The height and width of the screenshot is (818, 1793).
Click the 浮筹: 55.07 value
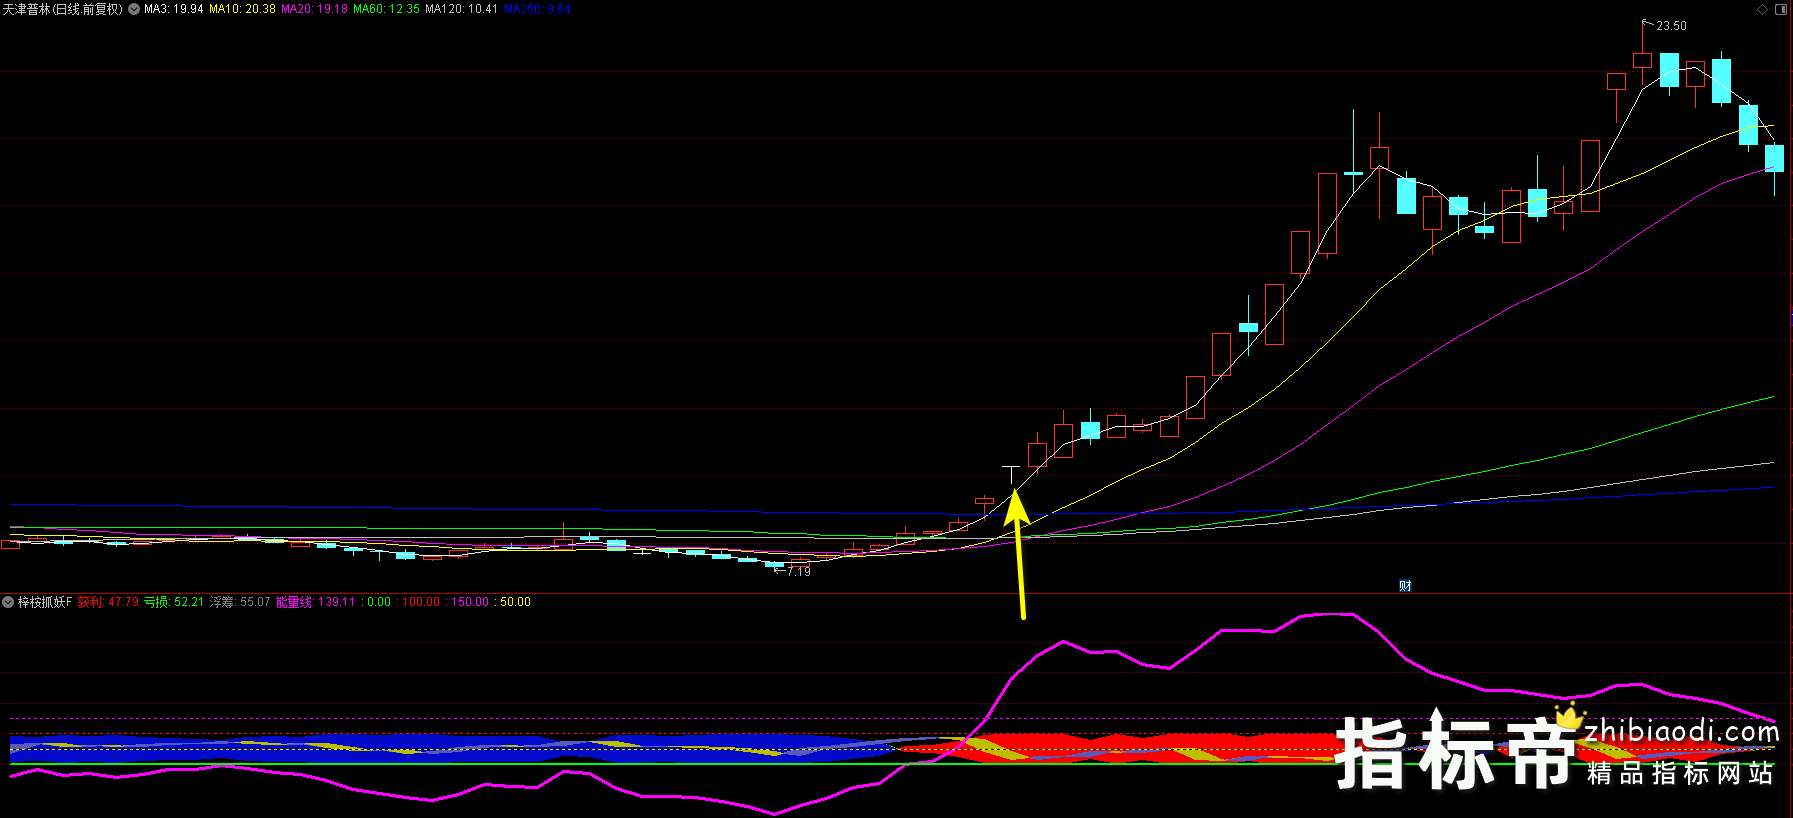[240, 602]
